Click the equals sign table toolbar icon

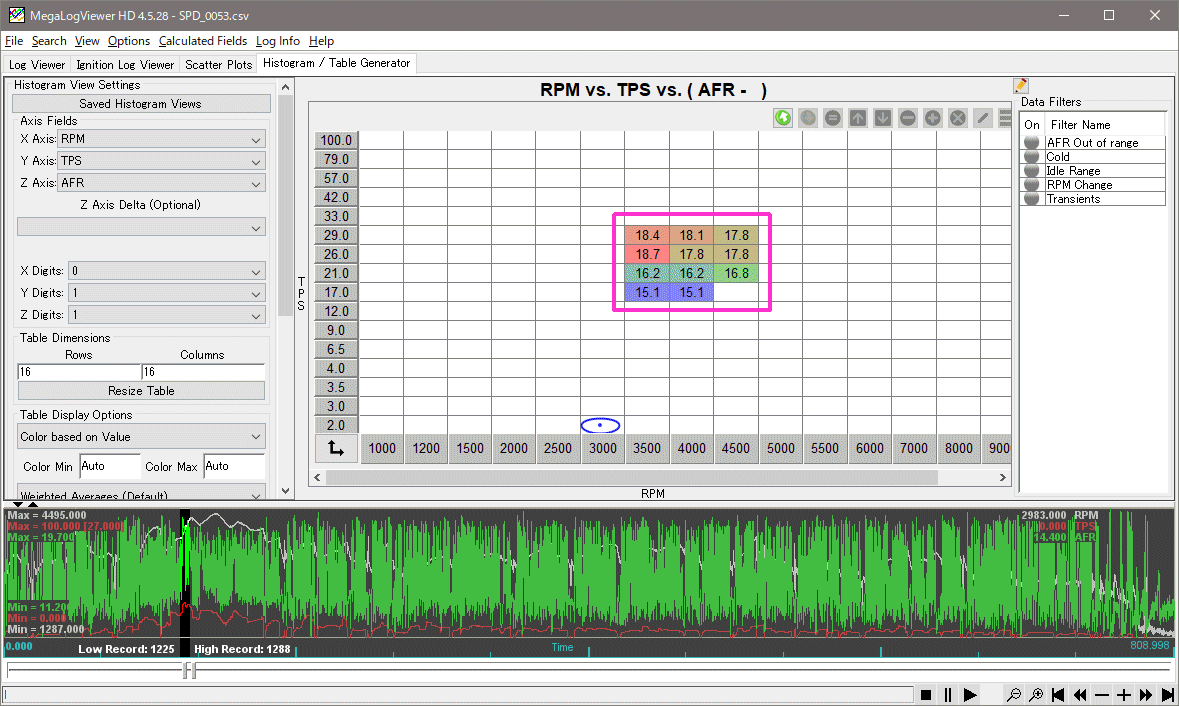833,118
